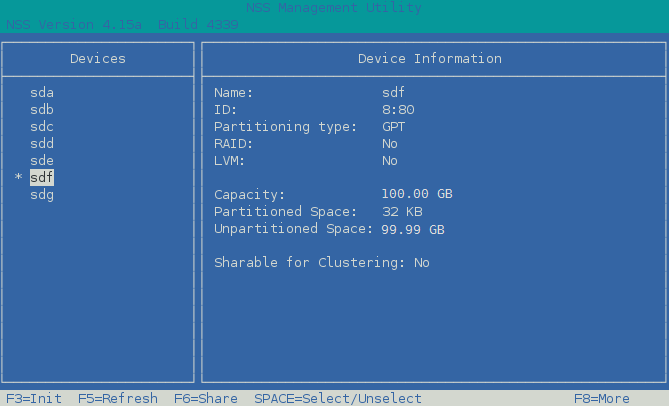Click SPACE=Select/Unselect hint
The height and width of the screenshot is (406, 669).
(x=337, y=398)
